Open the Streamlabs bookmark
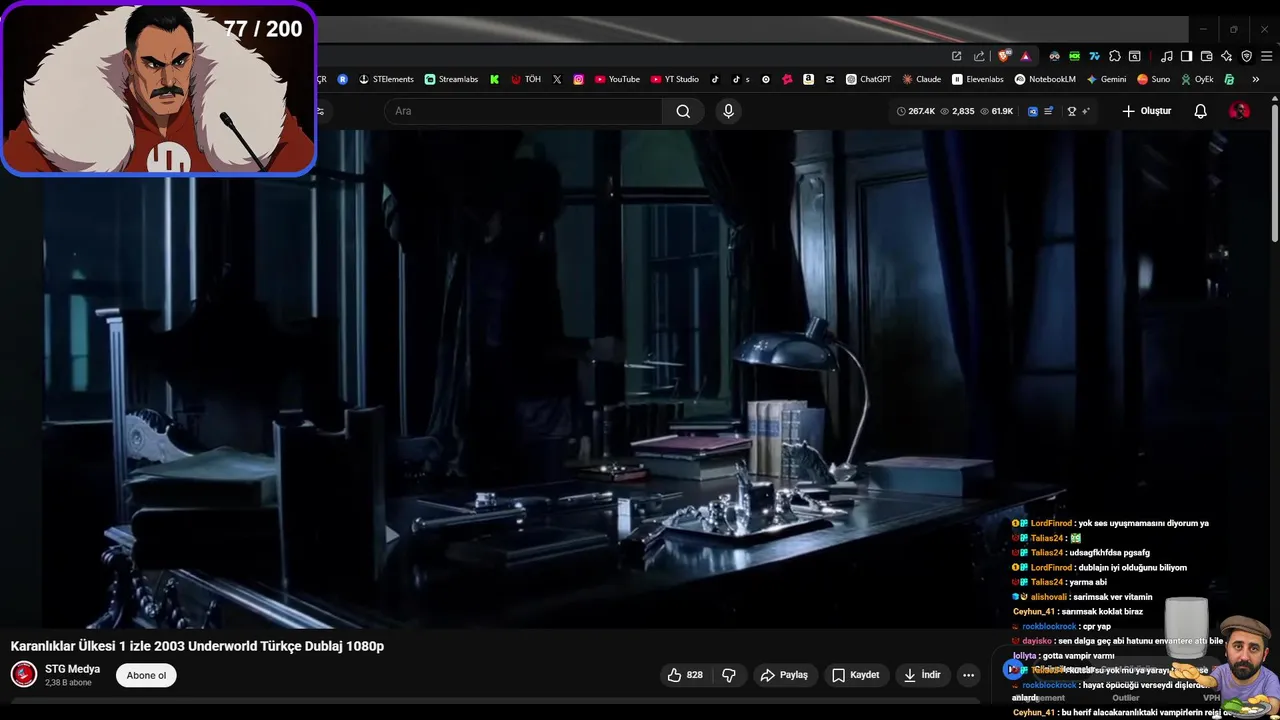The width and height of the screenshot is (1280, 720). pos(451,79)
